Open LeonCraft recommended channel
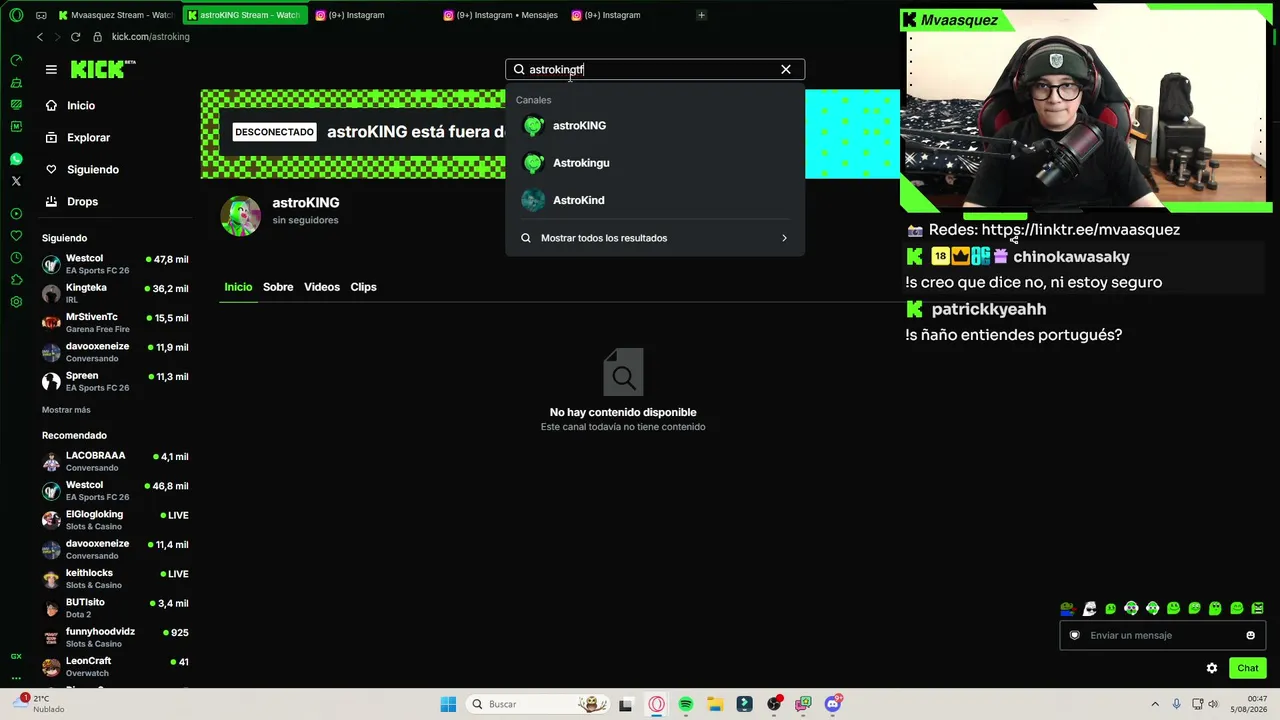The width and height of the screenshot is (1280, 720). point(115,667)
